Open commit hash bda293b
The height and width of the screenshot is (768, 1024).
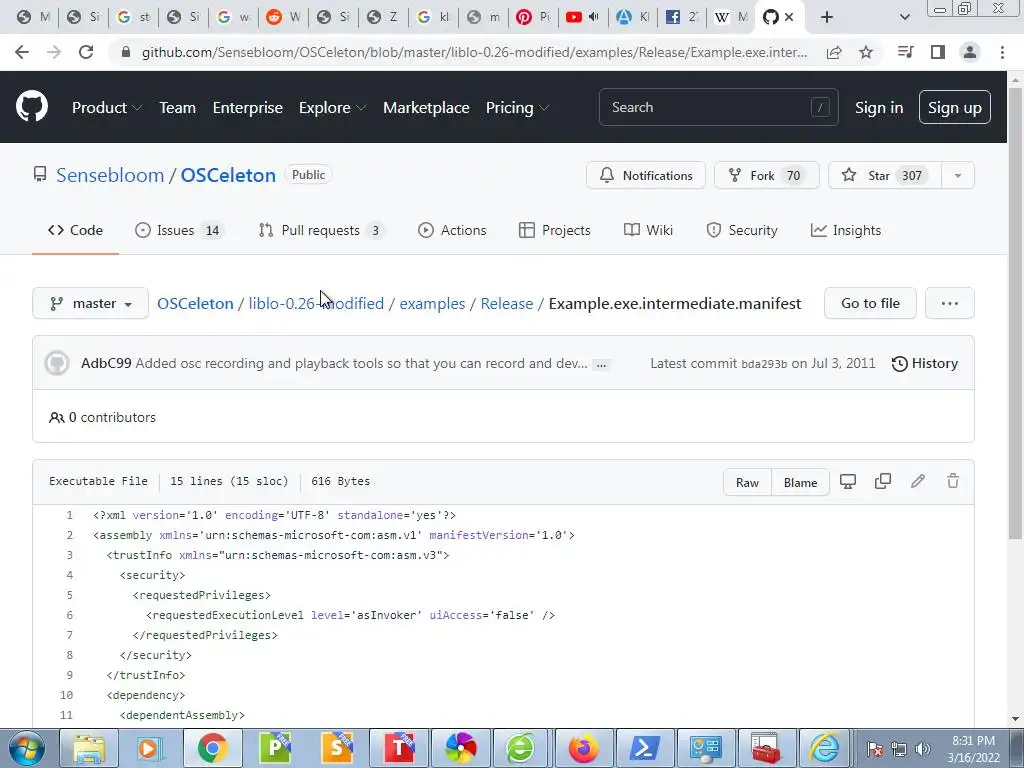pos(764,364)
